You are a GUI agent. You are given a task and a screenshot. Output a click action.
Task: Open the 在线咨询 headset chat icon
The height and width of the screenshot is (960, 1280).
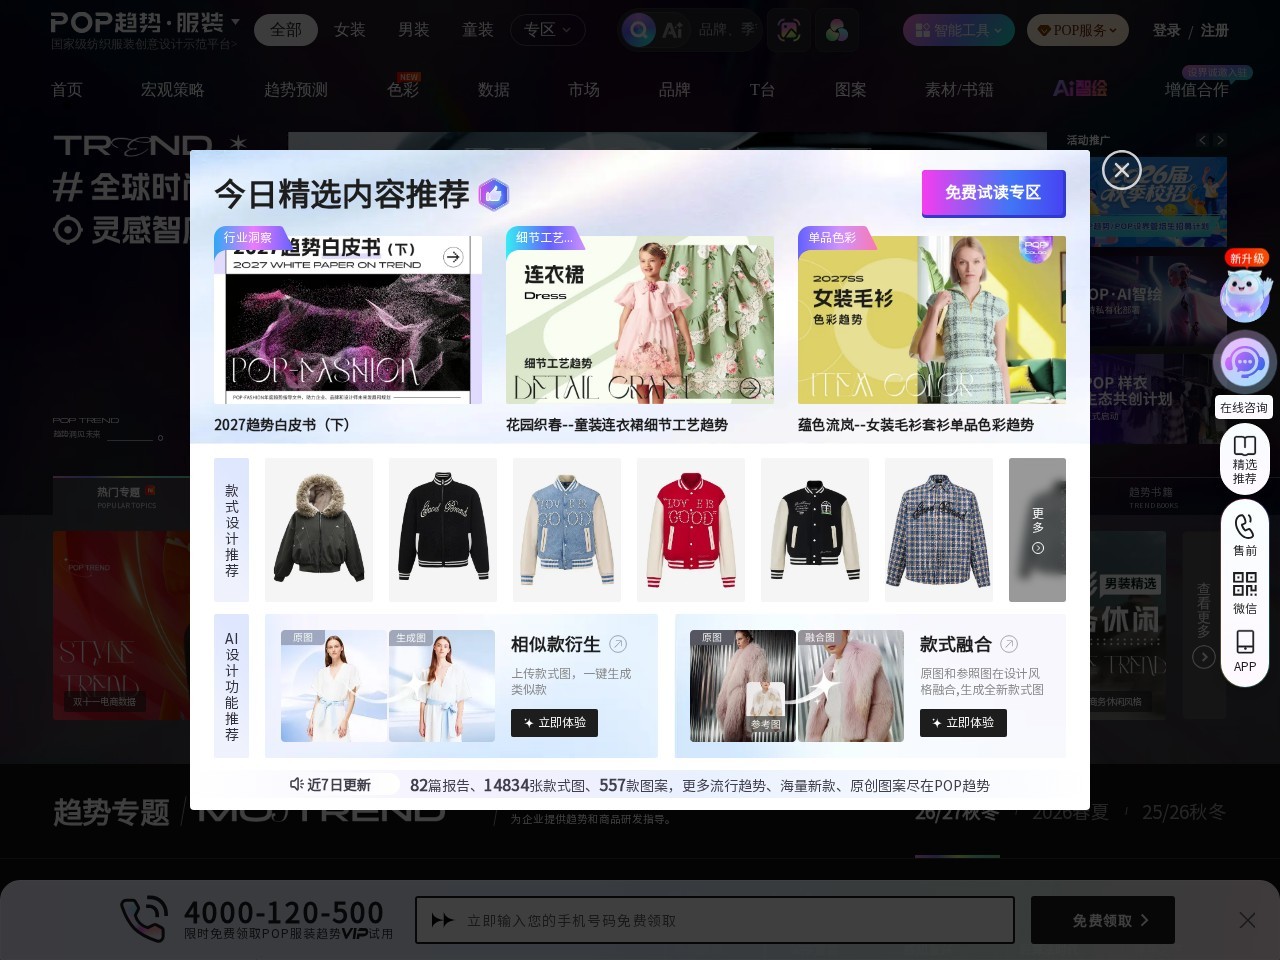coord(1244,362)
